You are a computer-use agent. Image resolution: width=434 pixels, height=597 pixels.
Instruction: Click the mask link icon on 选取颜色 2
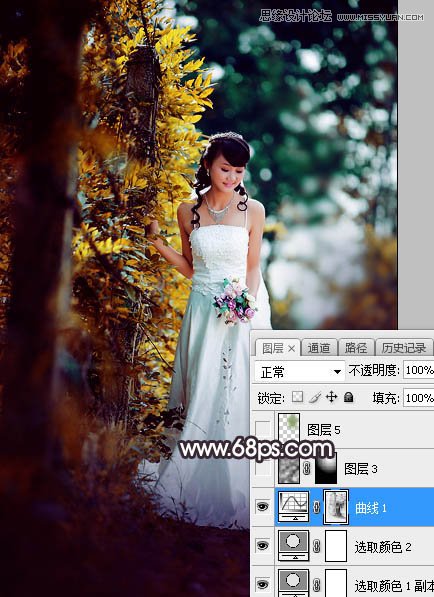click(x=316, y=546)
